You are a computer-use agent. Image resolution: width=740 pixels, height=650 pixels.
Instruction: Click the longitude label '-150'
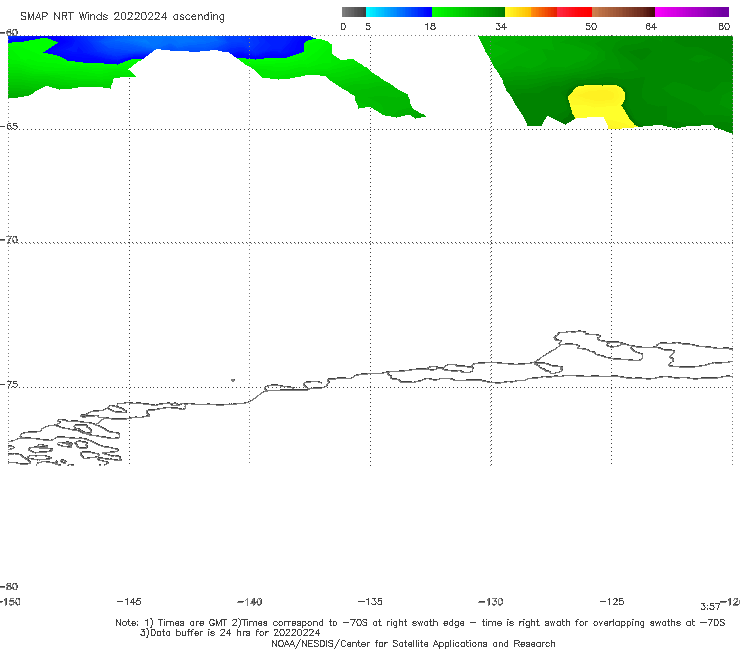tap(10, 601)
